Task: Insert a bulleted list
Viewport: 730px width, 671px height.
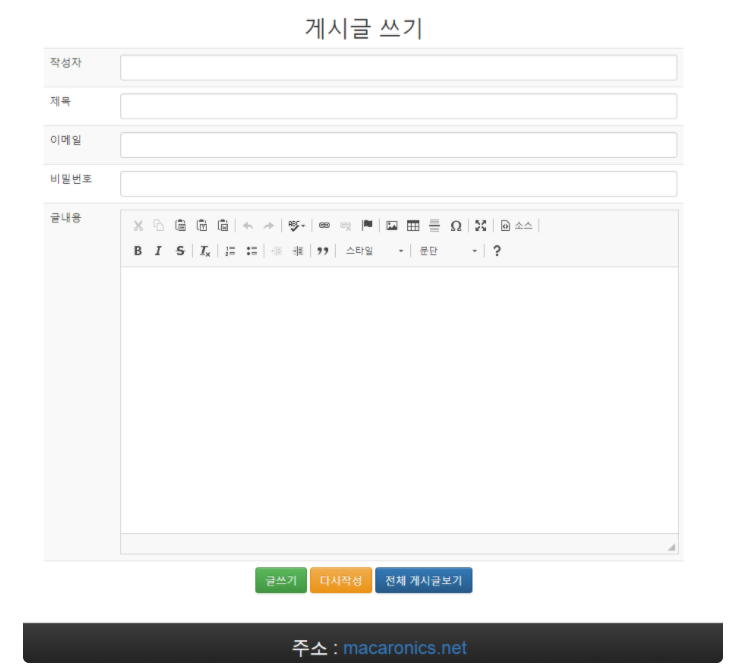Action: tap(251, 251)
